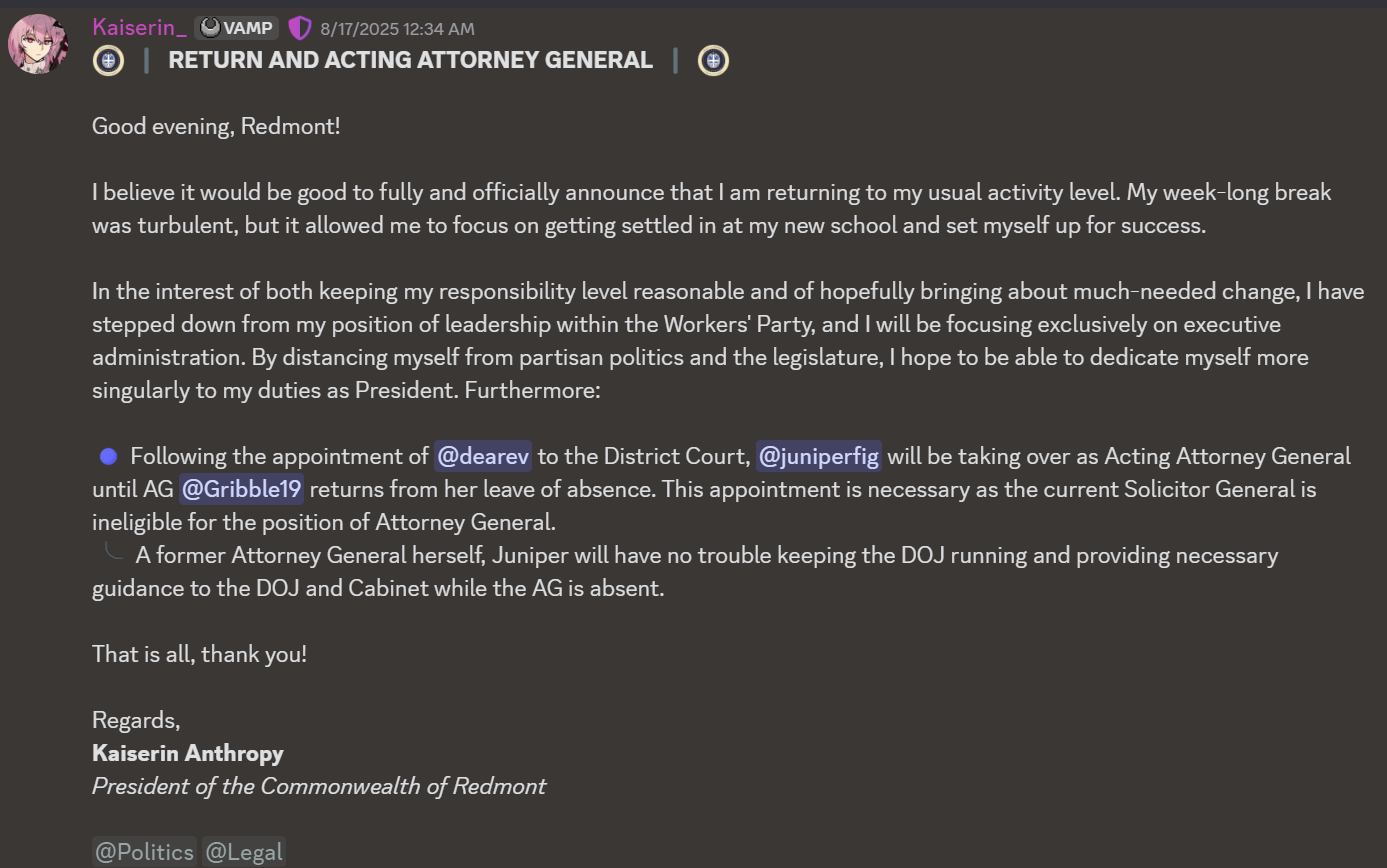Click the bold Kaiserin Anthropy signature
The height and width of the screenshot is (868, 1387).
188,754
